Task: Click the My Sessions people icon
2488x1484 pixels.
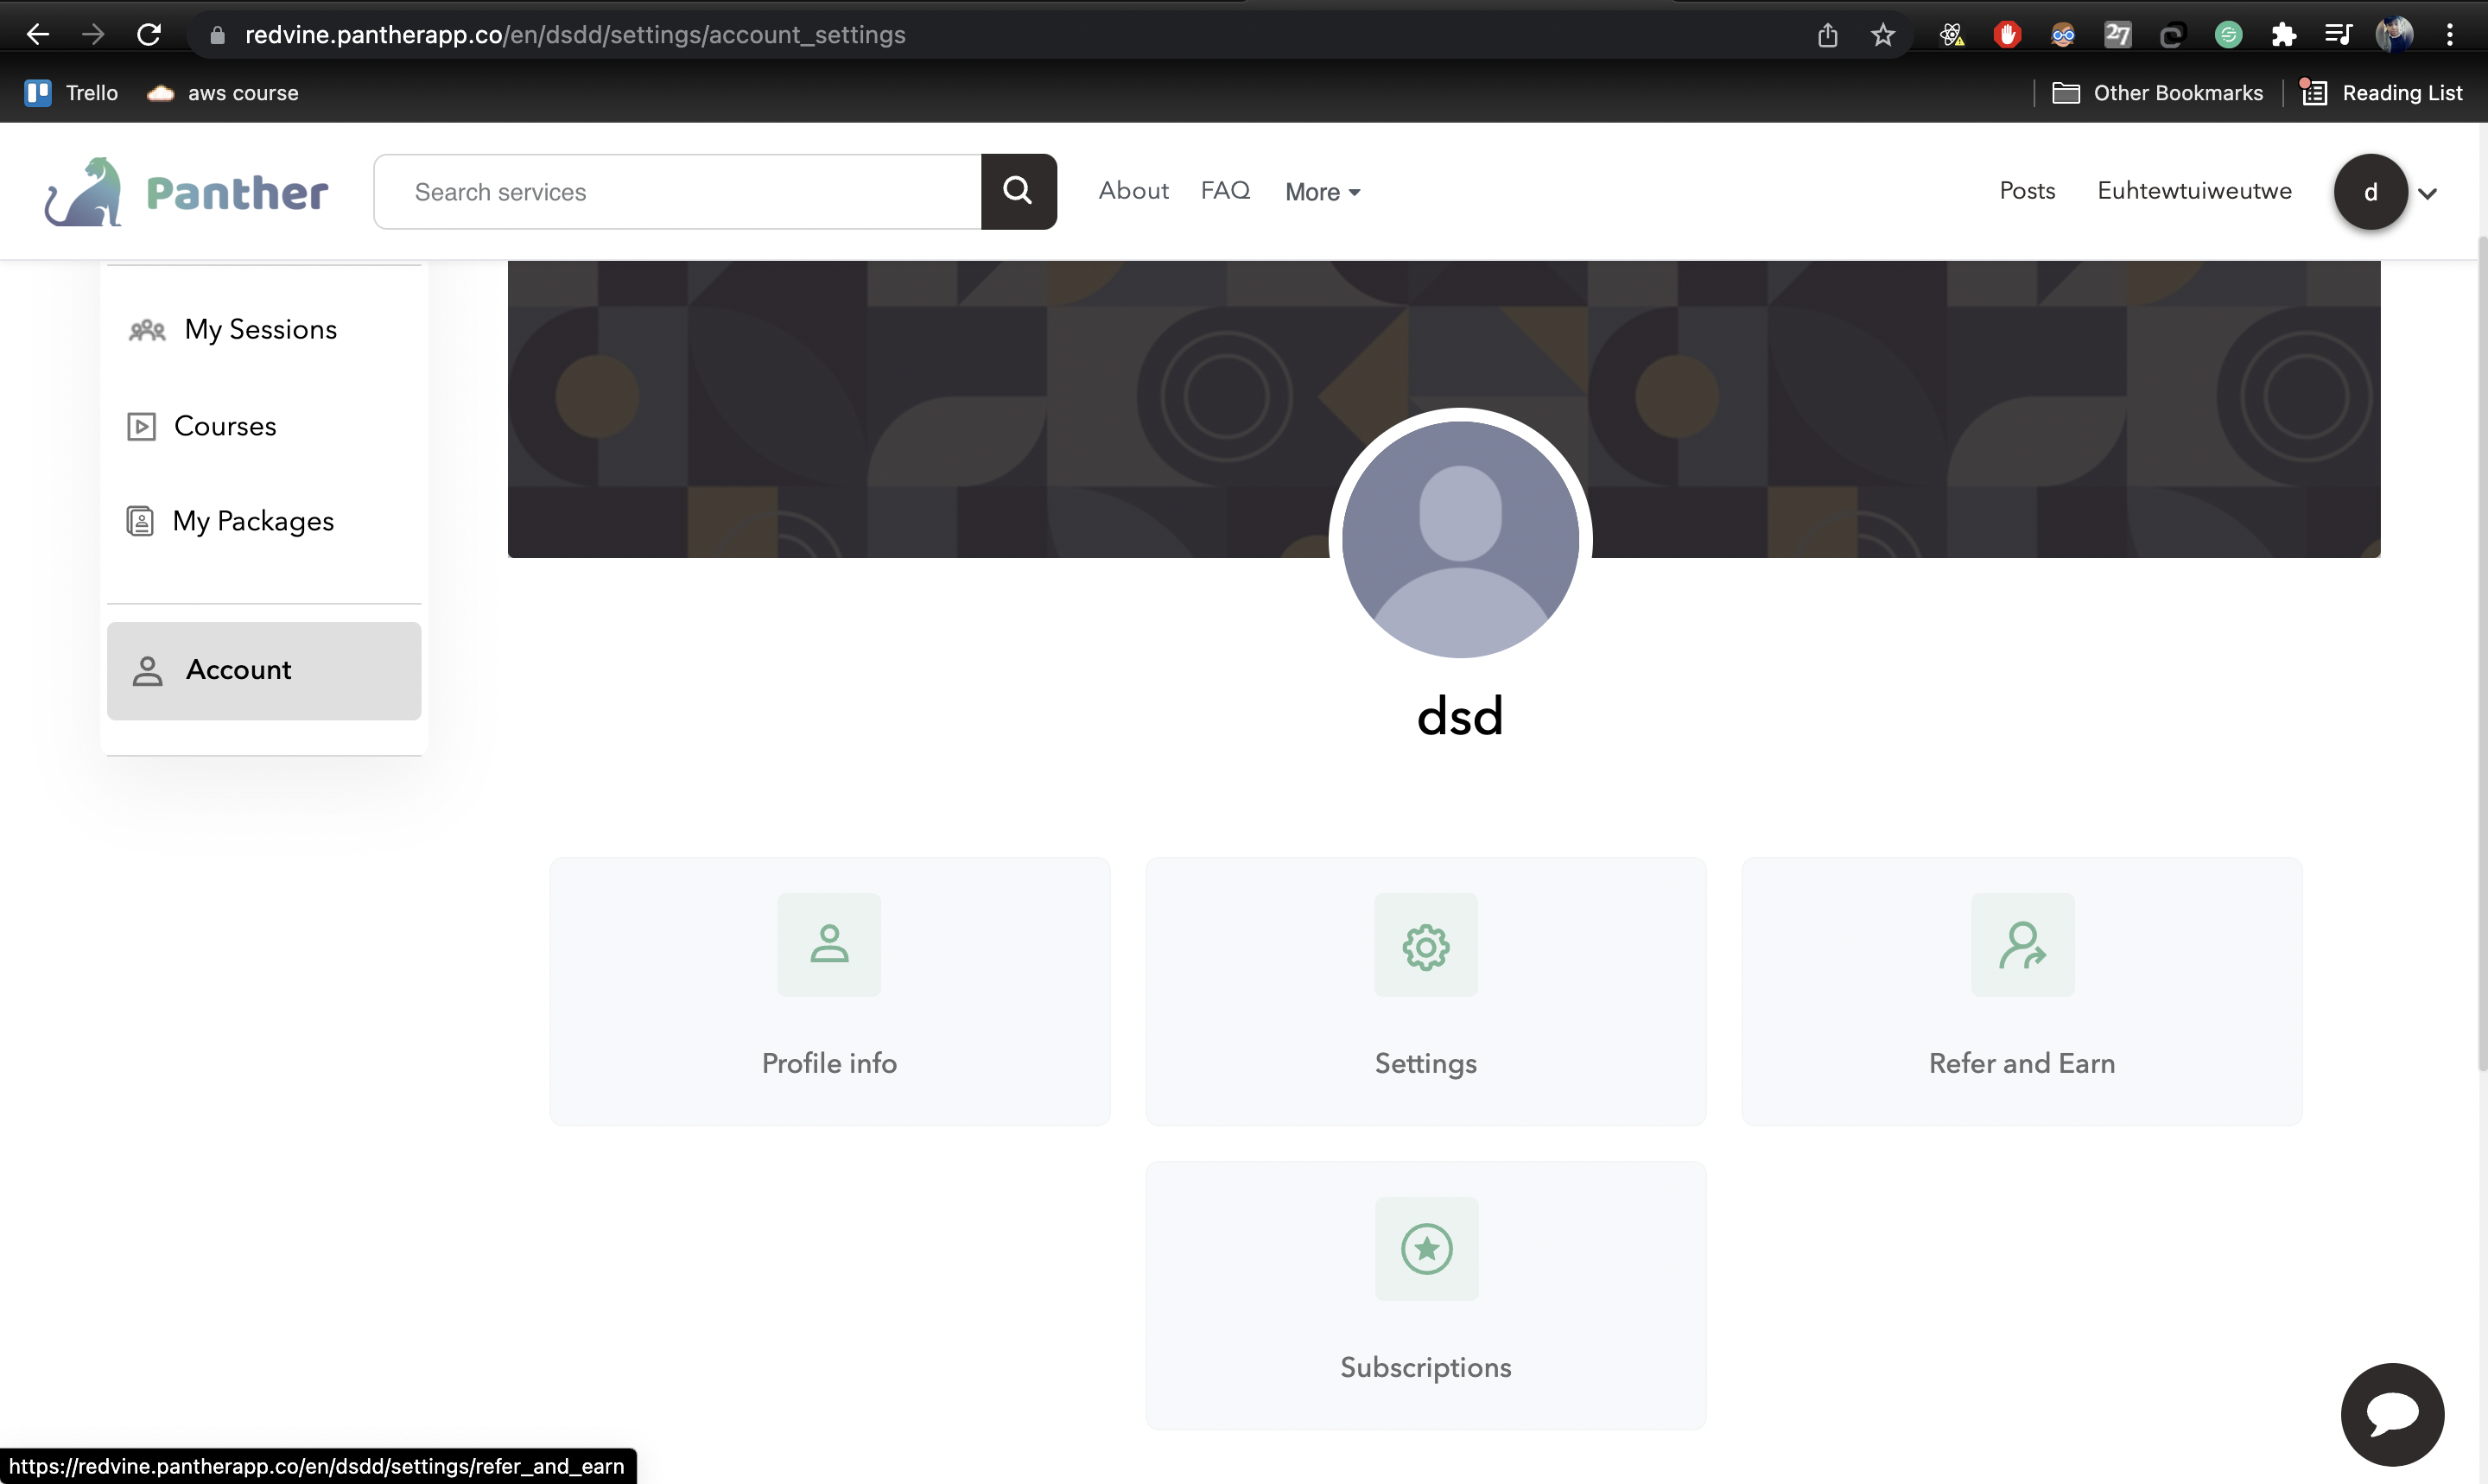Action: click(147, 330)
